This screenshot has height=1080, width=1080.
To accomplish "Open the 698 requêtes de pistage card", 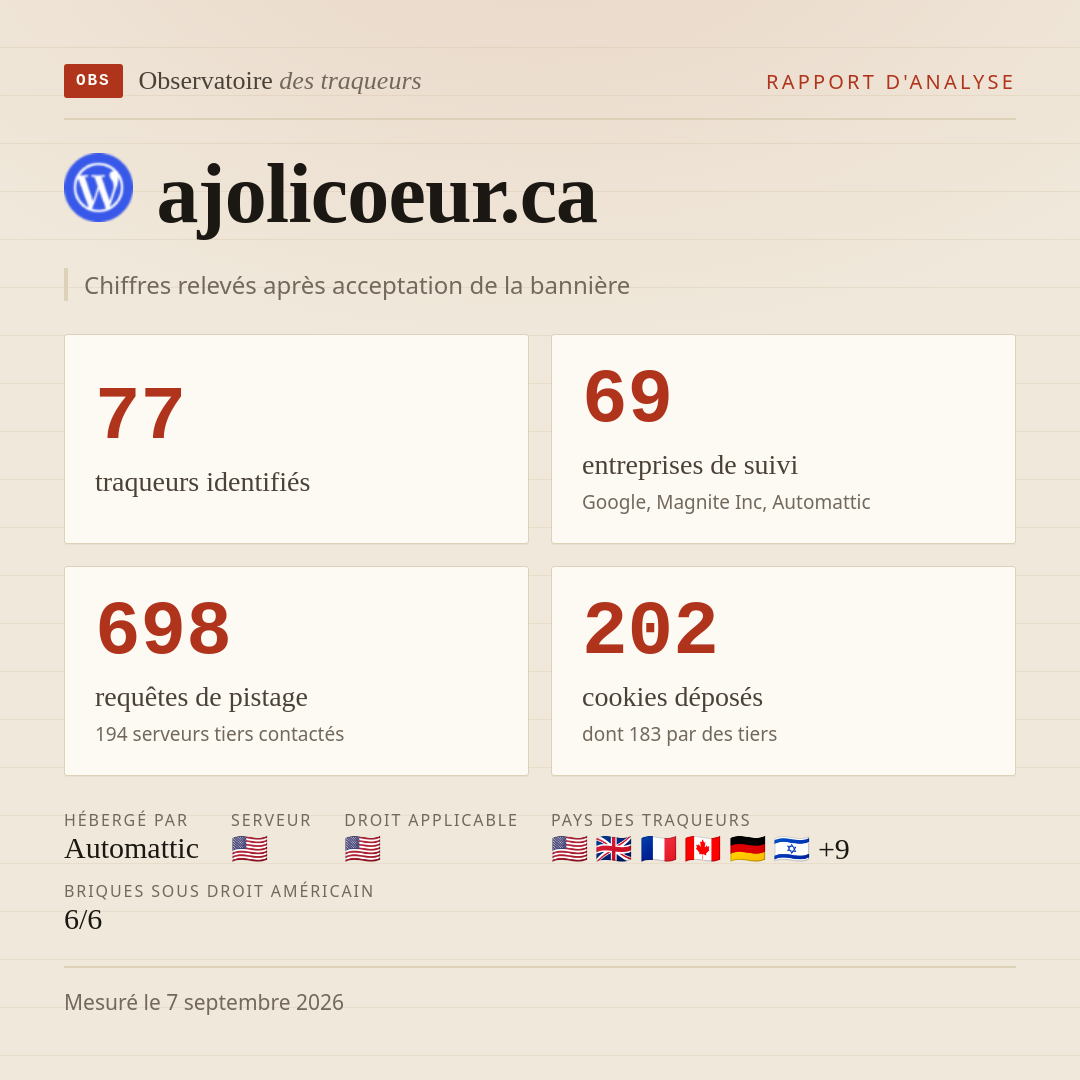I will [x=296, y=671].
